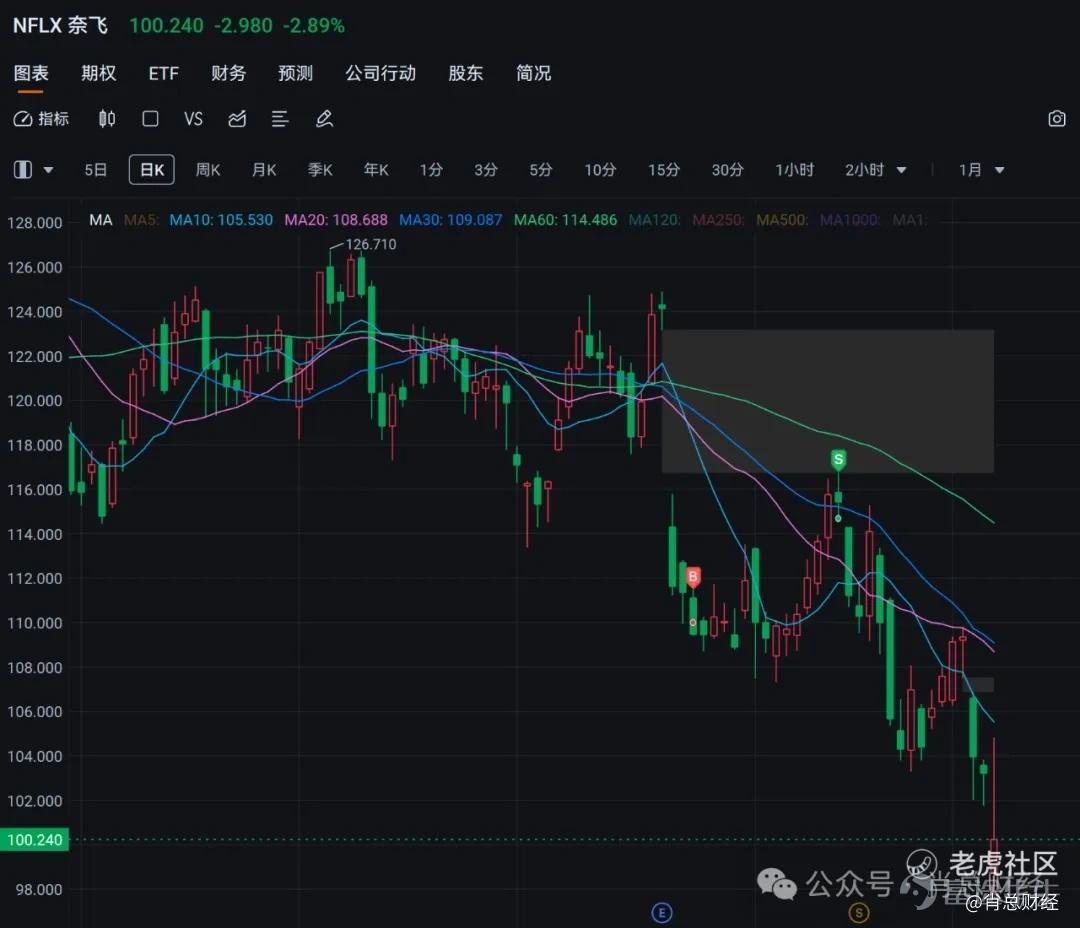Open the 指标 indicators panel
Viewport: 1080px width, 928px height.
[41, 119]
